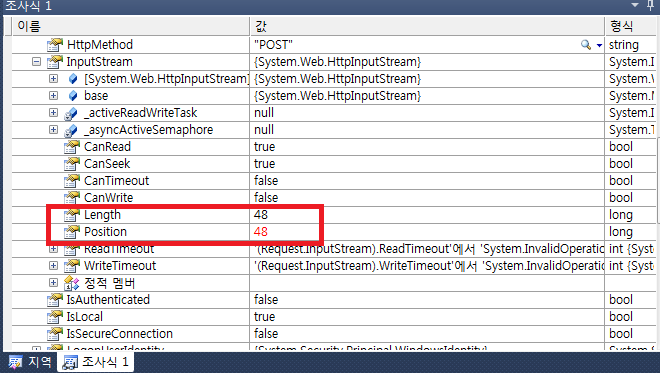Click the IsSecureConnection property icon
The width and height of the screenshot is (660, 373).
[x=55, y=334]
